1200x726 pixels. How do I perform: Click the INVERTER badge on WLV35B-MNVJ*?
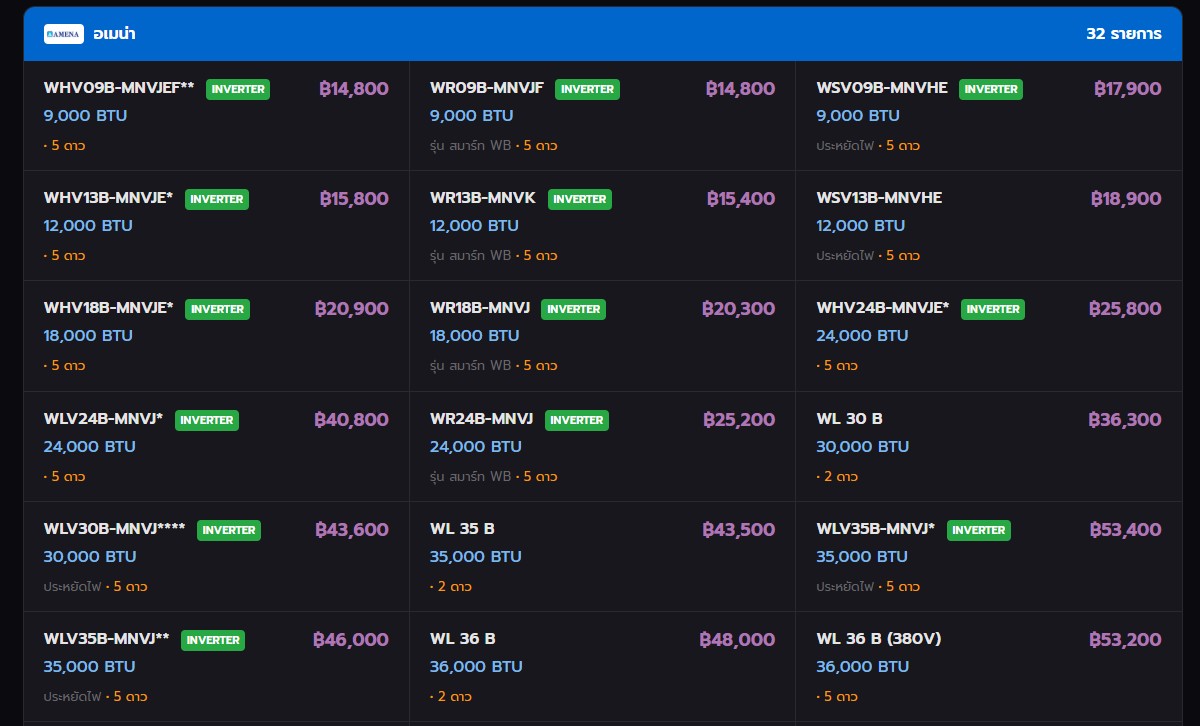[979, 530]
